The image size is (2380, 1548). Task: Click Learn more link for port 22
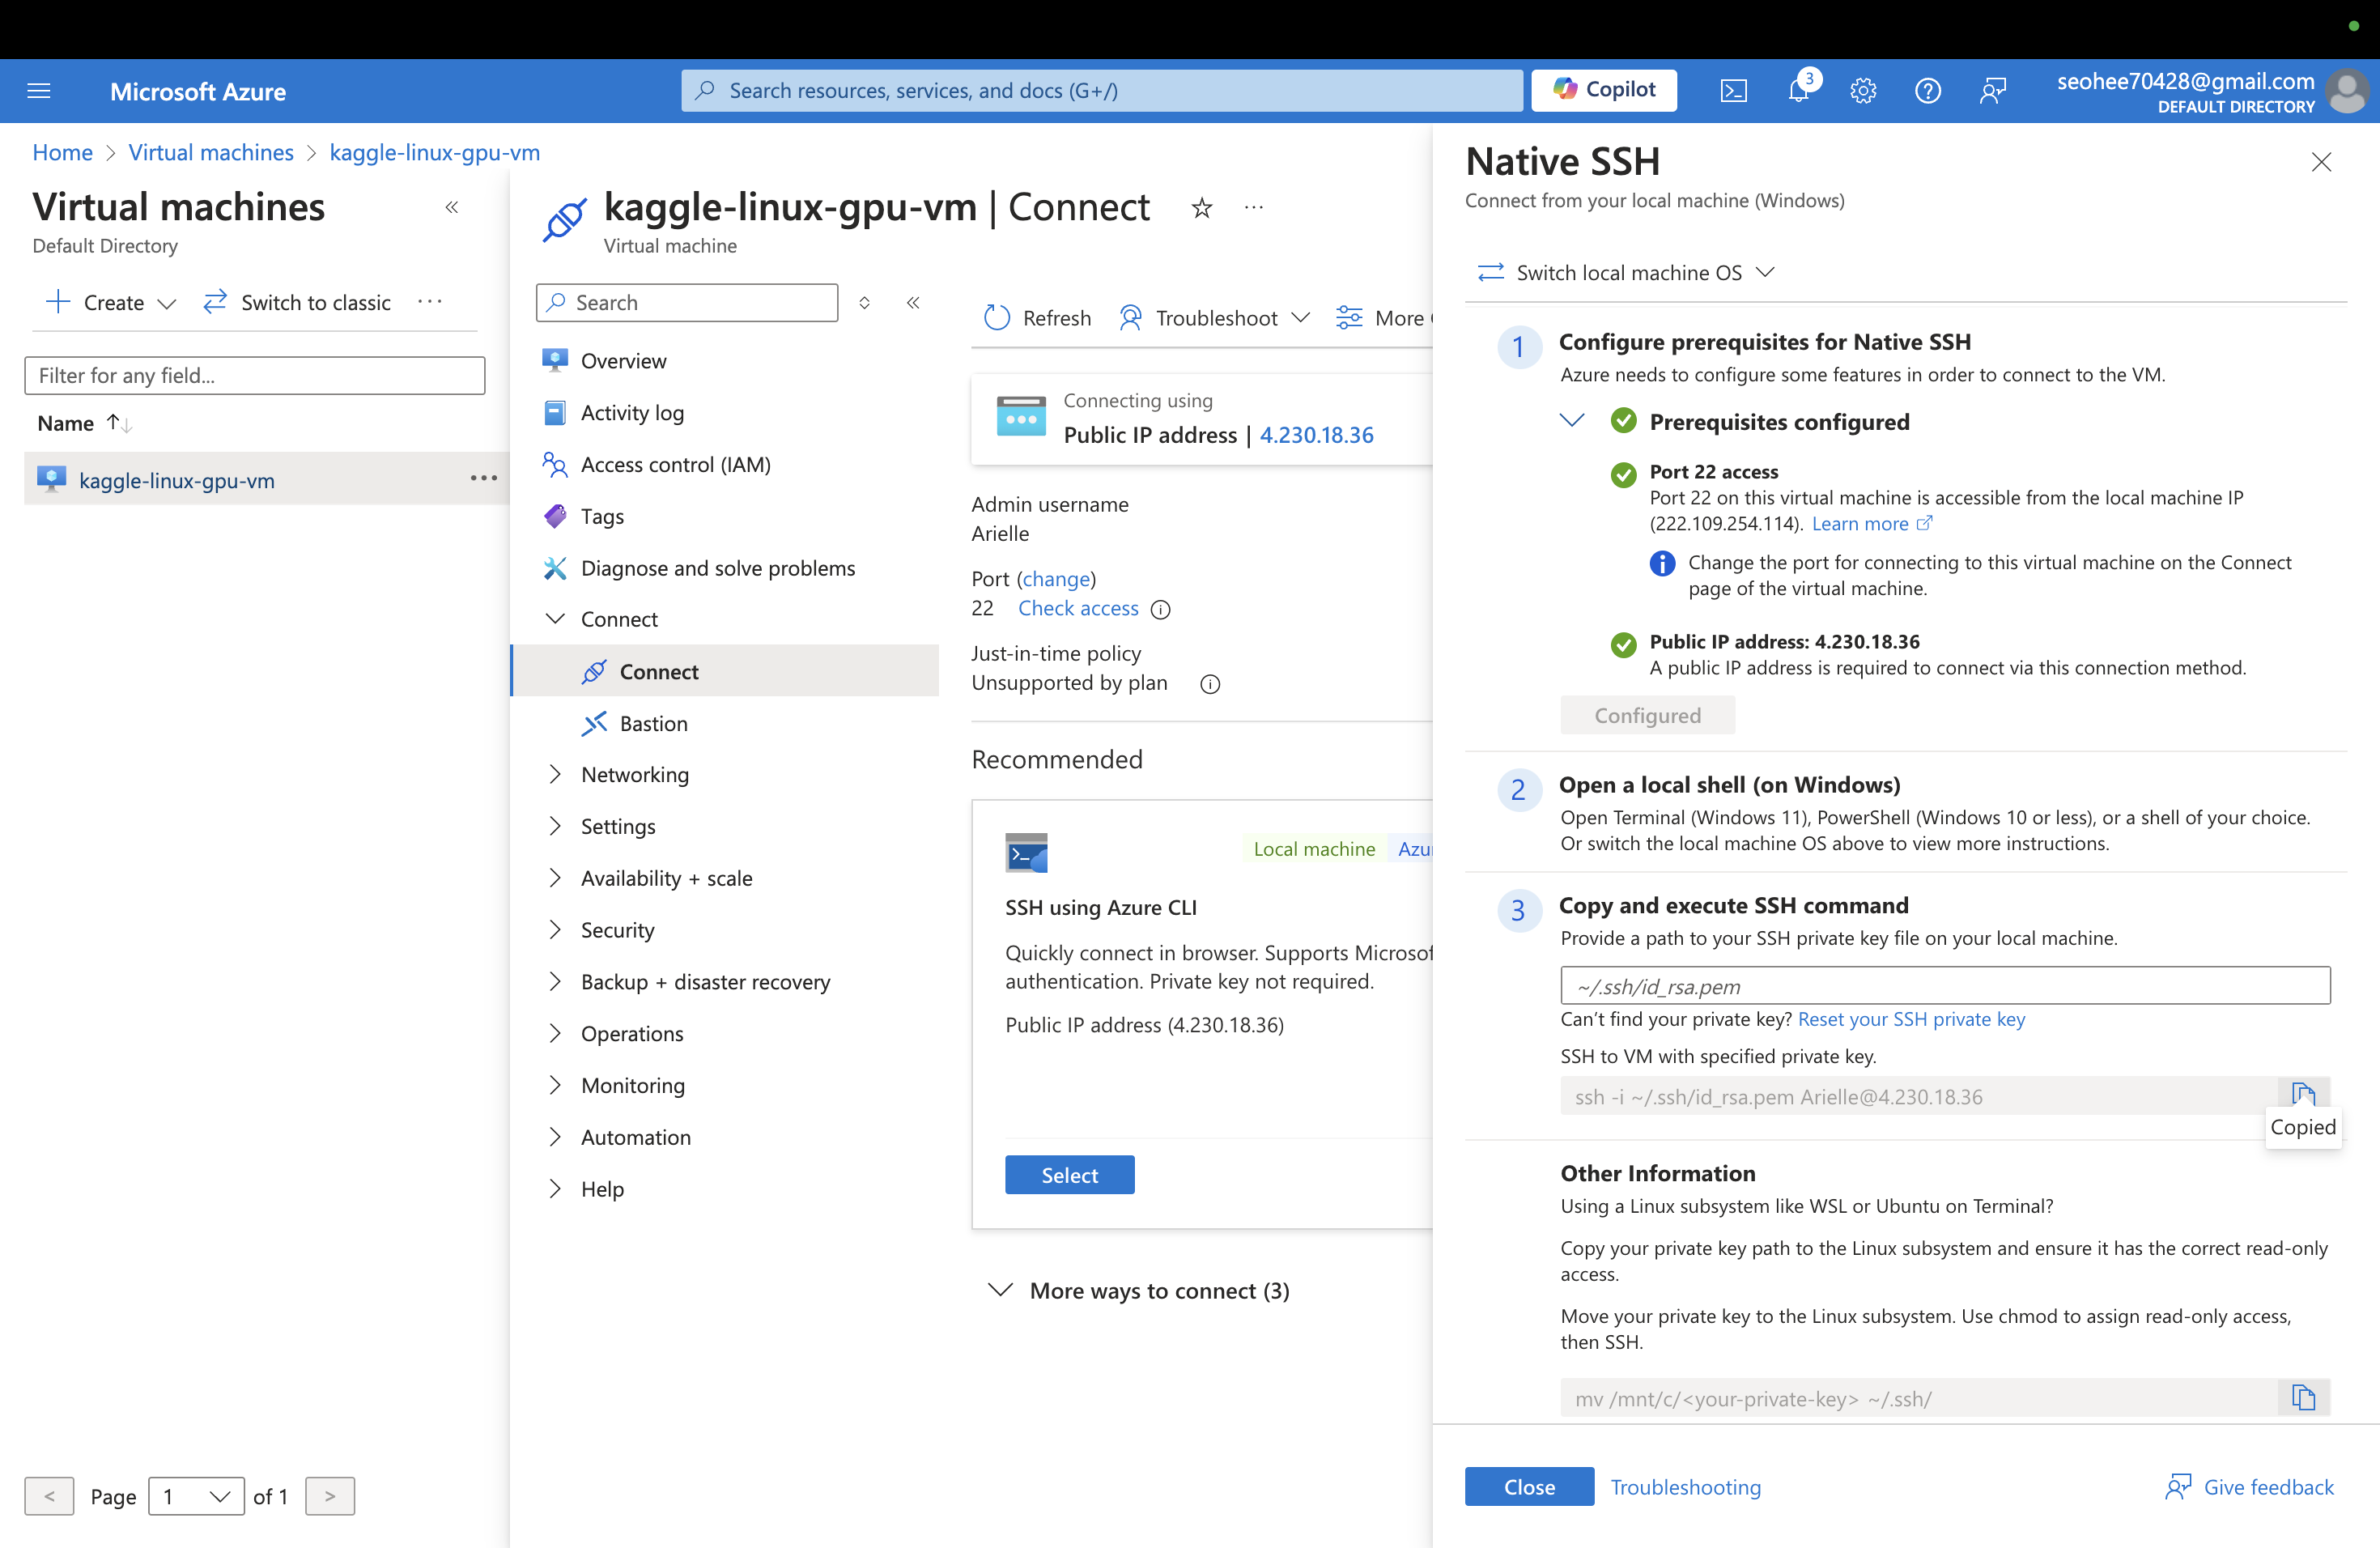pos(1872,524)
